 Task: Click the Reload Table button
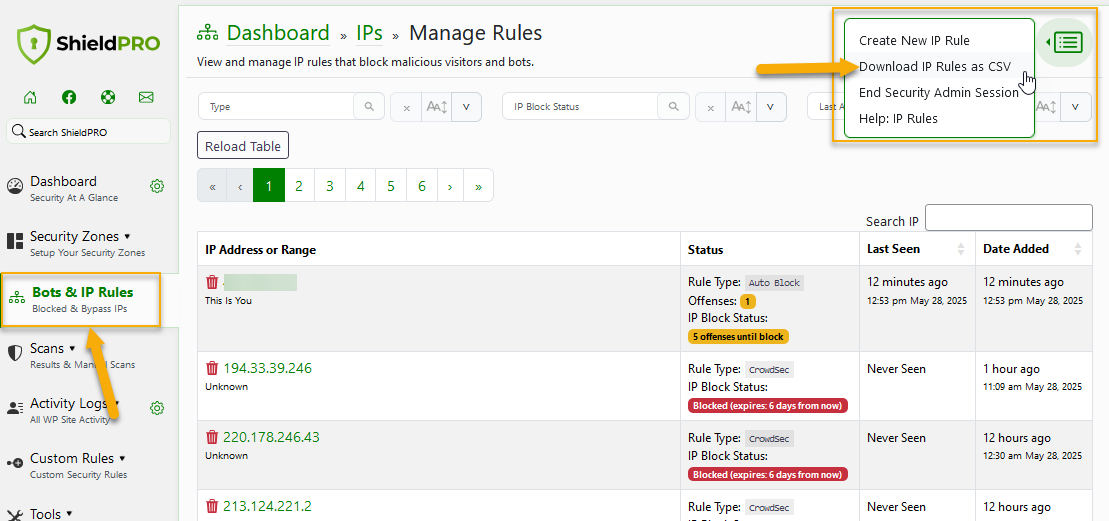pyautogui.click(x=243, y=146)
